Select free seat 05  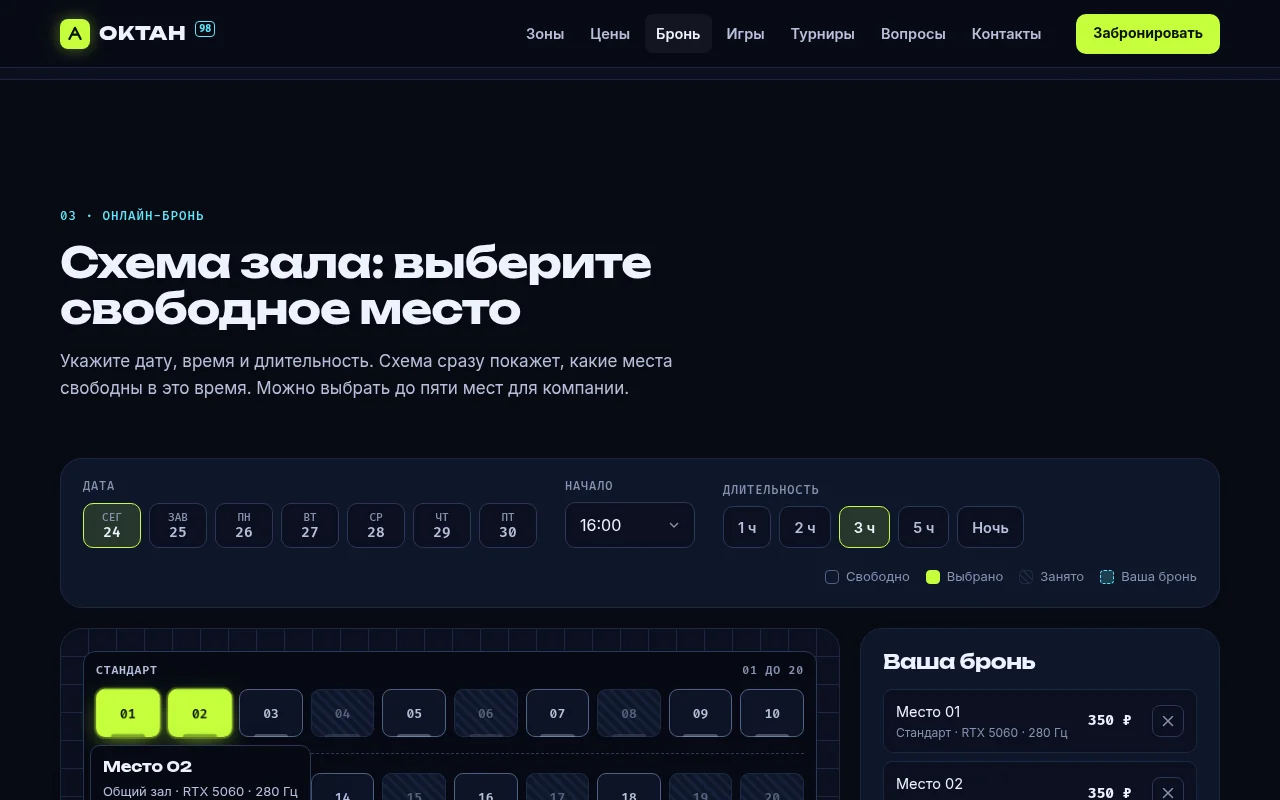pyautogui.click(x=414, y=713)
